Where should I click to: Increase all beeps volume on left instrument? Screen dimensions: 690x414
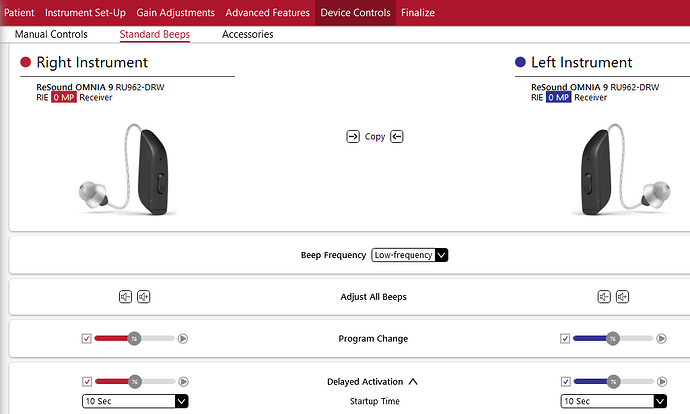click(623, 297)
